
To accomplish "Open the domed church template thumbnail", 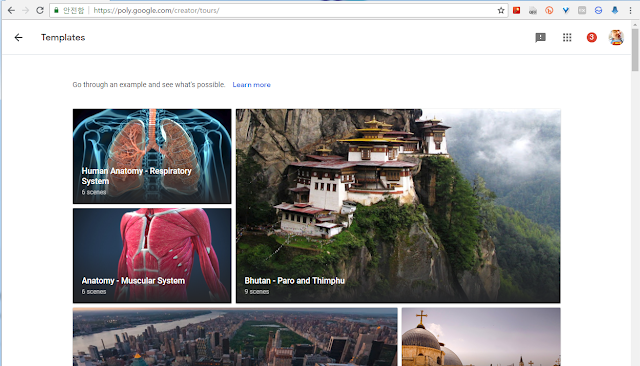I will (481, 337).
